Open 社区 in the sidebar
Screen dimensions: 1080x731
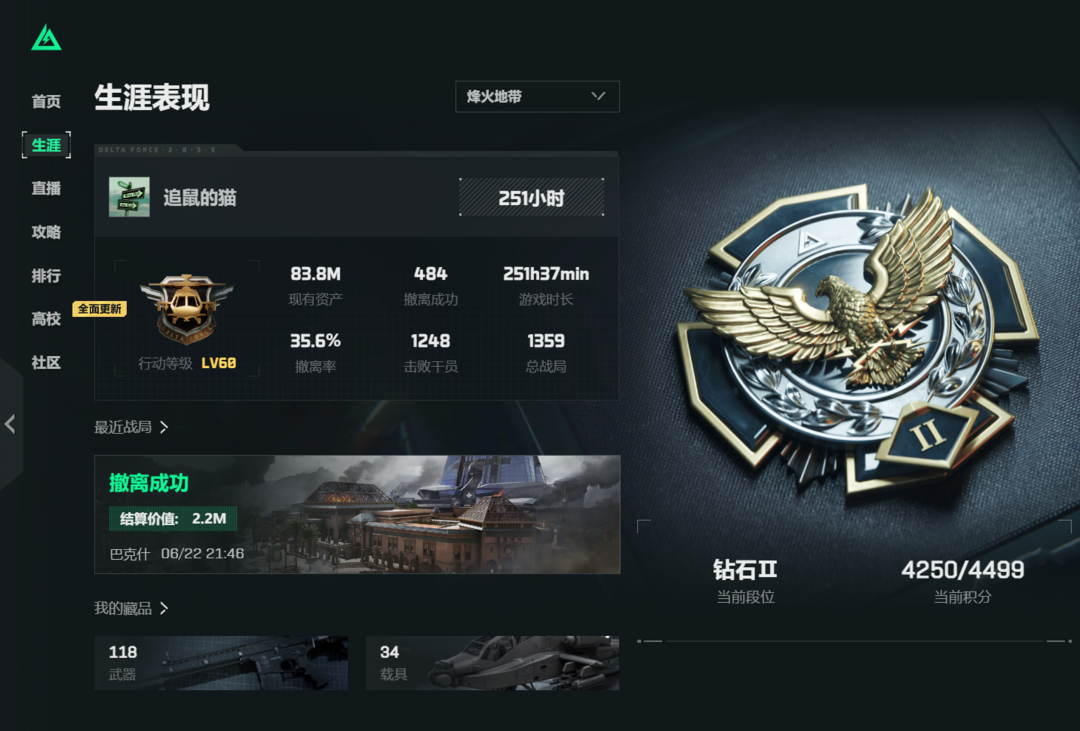click(46, 363)
